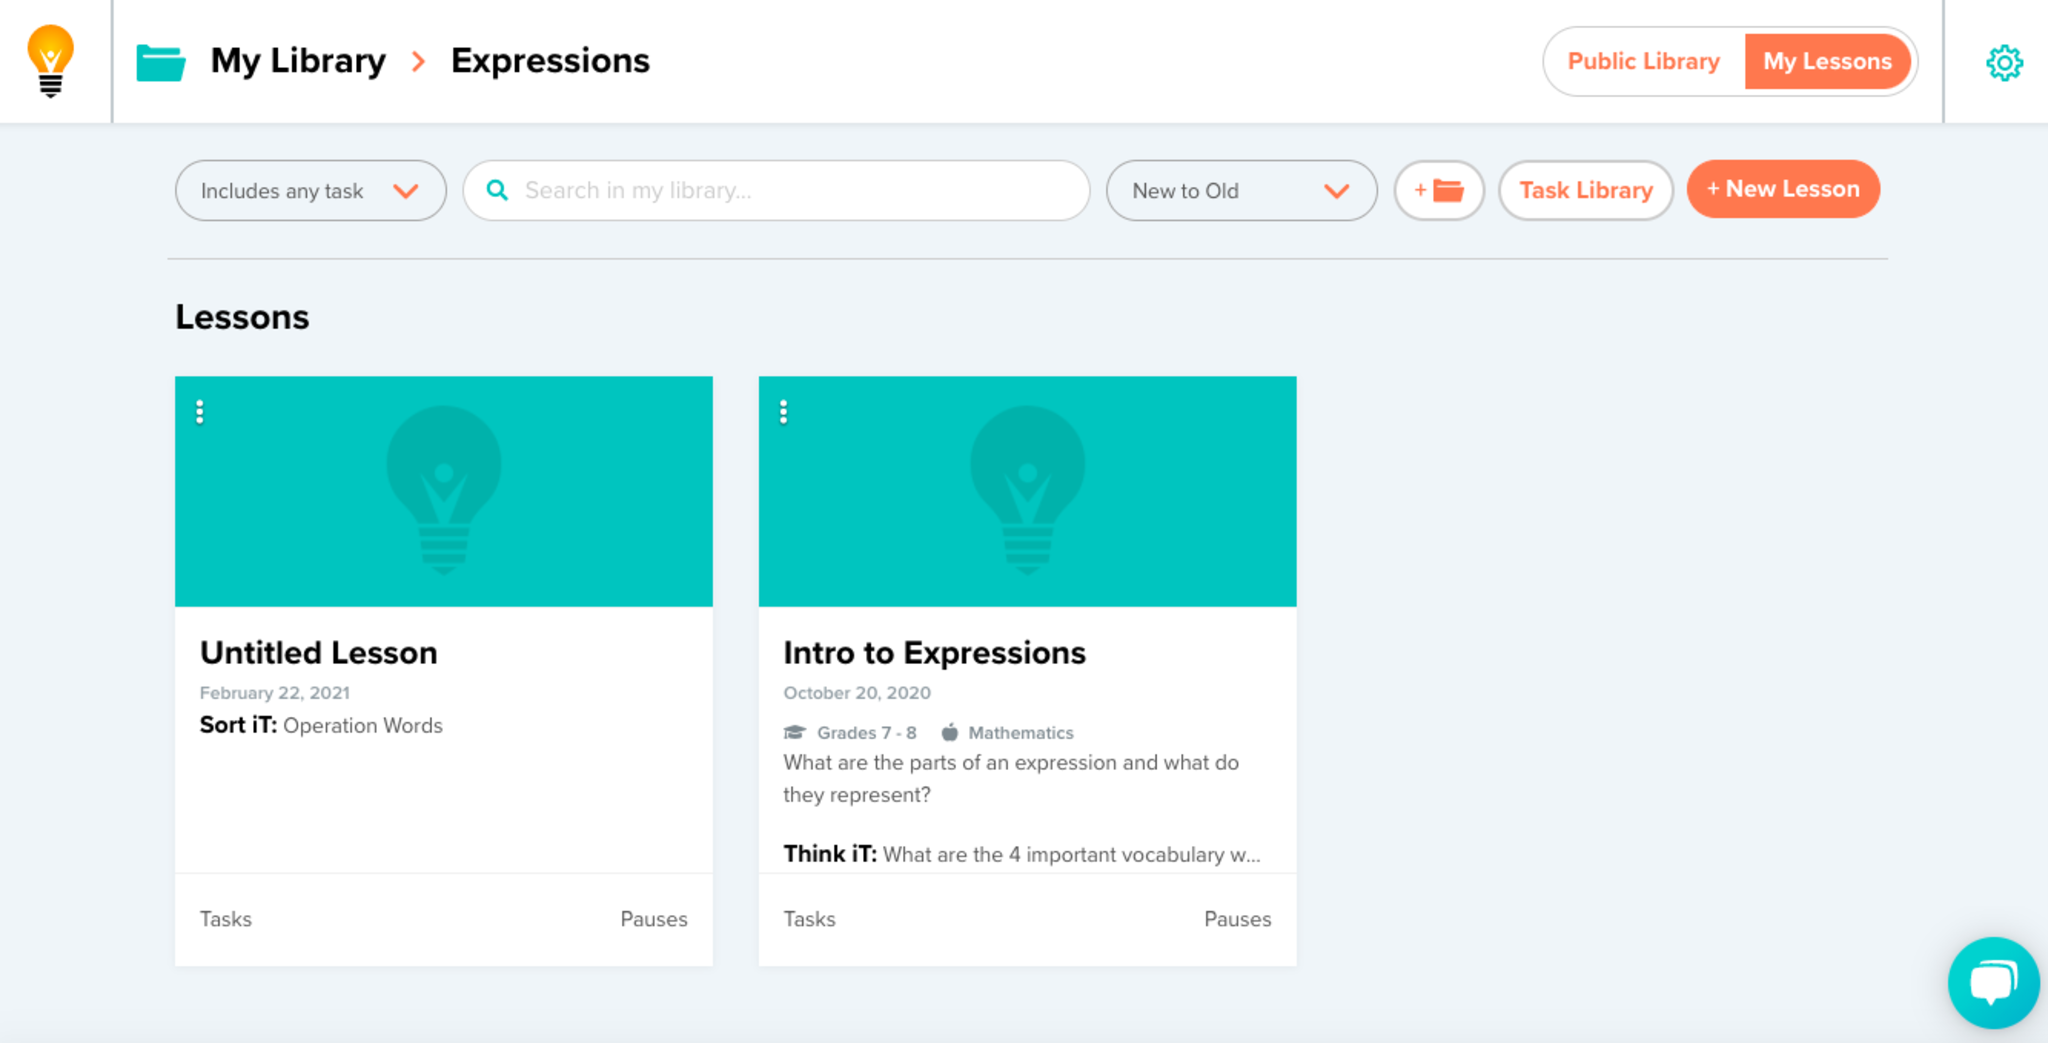Switch to My Lessons view
The image size is (2048, 1043).
pos(1826,62)
